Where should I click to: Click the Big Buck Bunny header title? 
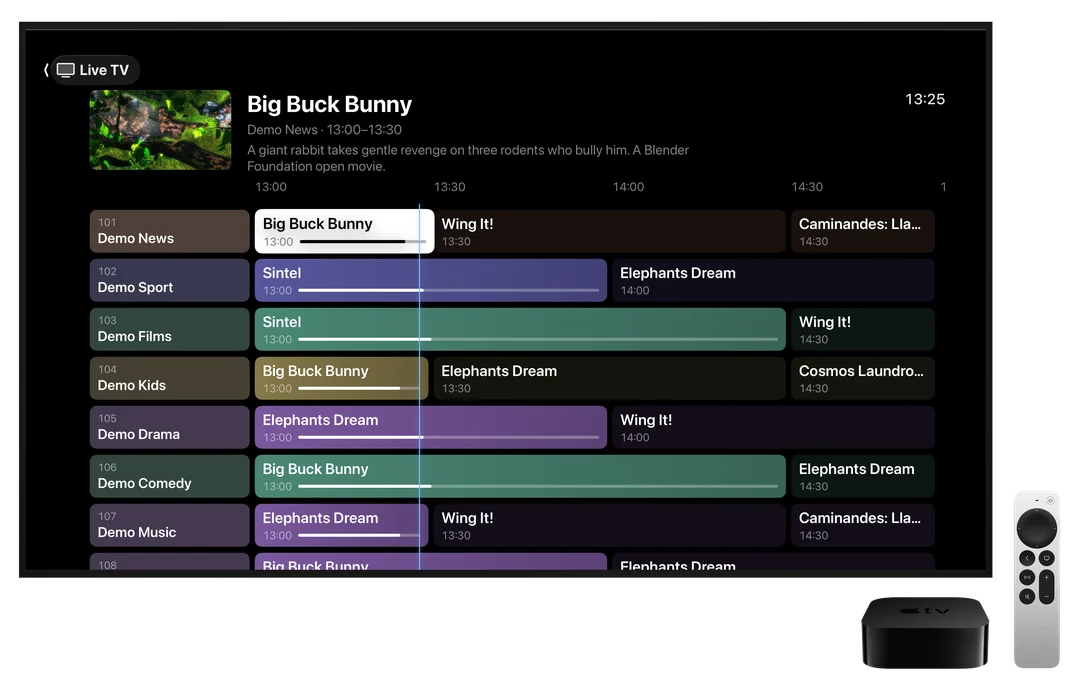tap(329, 104)
